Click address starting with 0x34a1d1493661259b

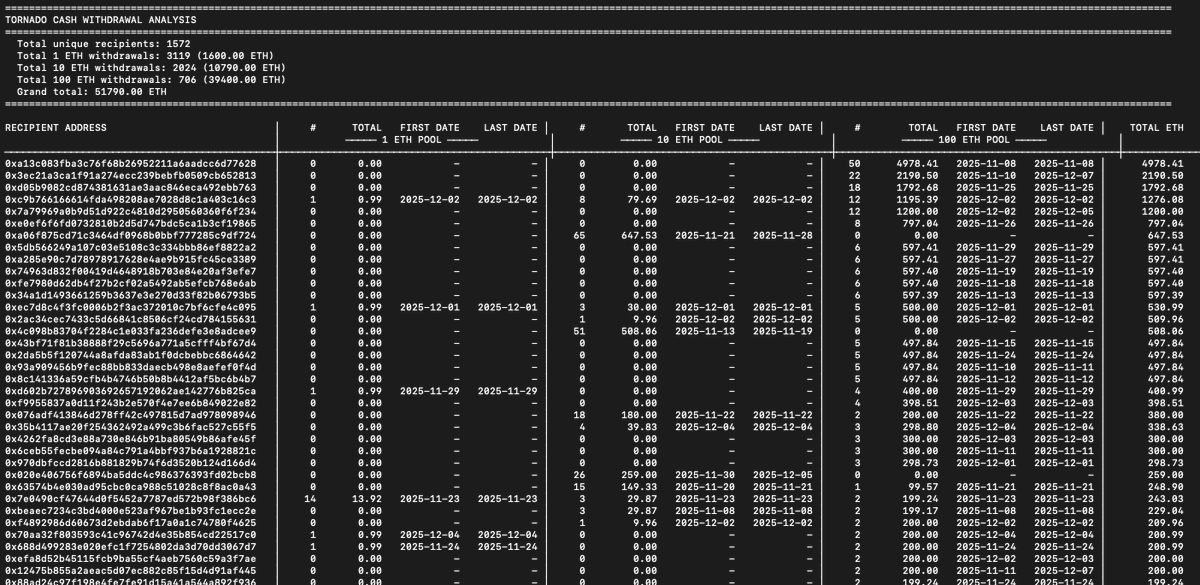131,296
